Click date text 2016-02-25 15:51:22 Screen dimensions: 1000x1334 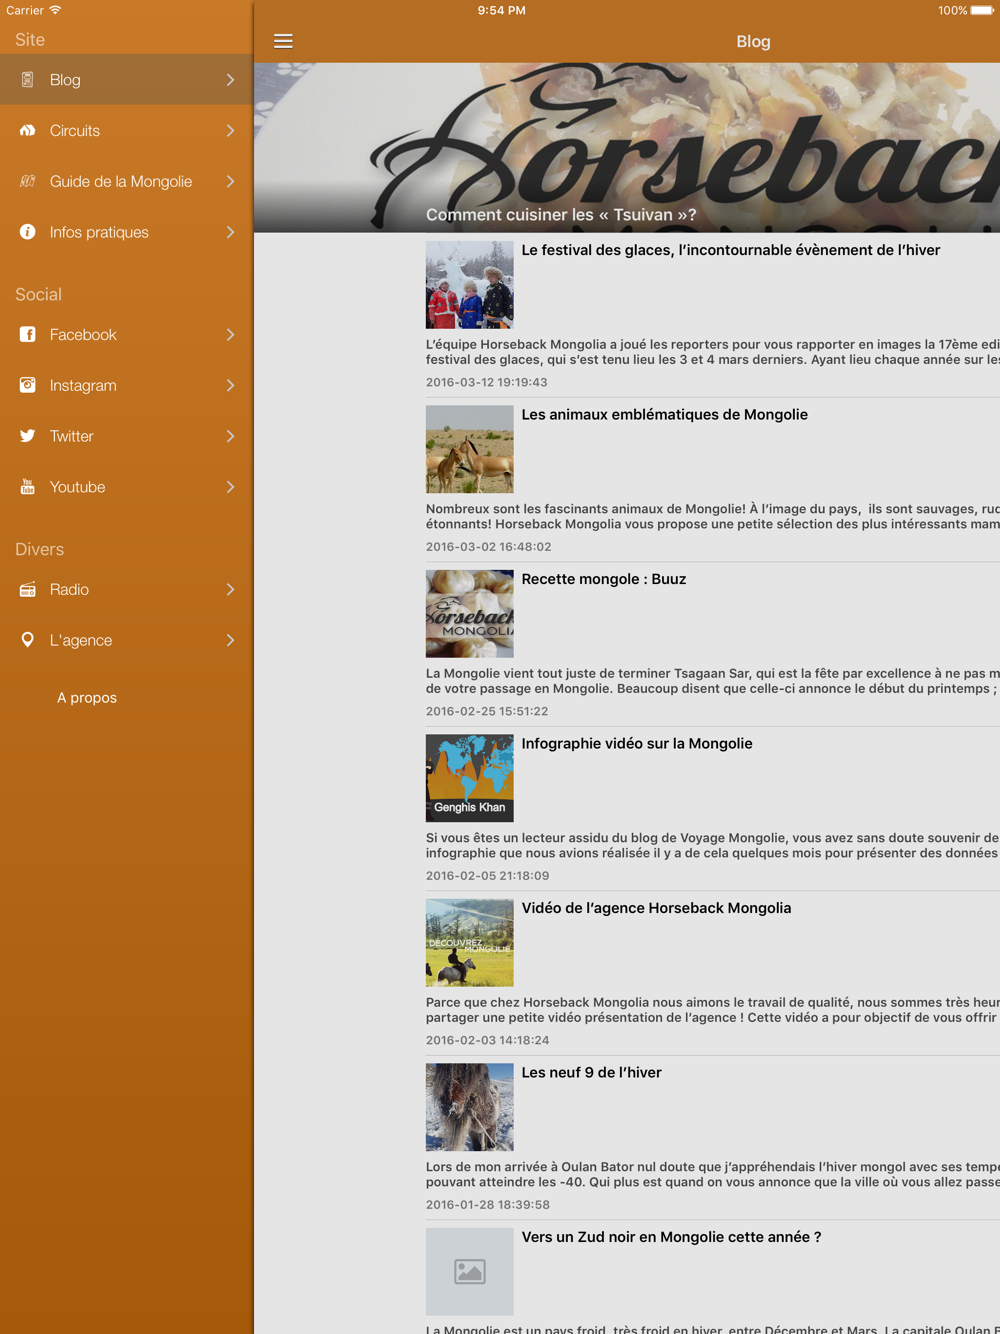pyautogui.click(x=487, y=711)
